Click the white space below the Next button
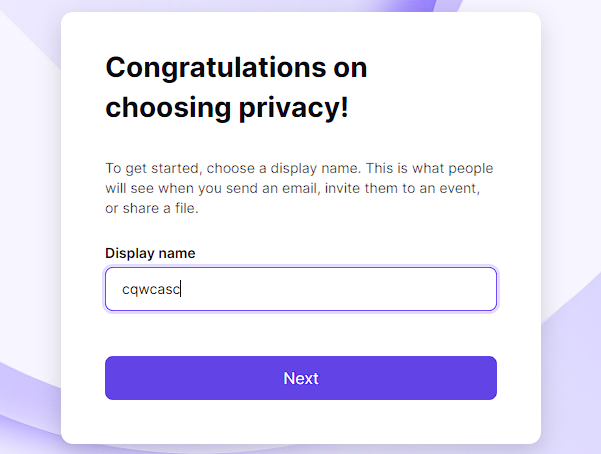Image resolution: width=601 pixels, height=454 pixels. tap(301, 421)
